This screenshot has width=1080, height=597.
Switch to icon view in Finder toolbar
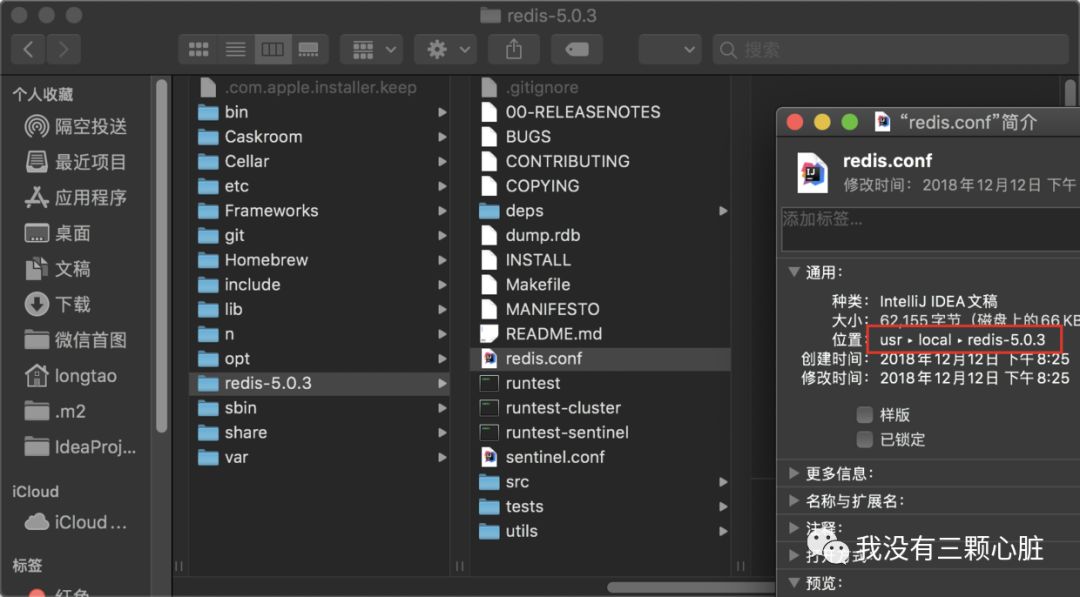pyautogui.click(x=198, y=49)
